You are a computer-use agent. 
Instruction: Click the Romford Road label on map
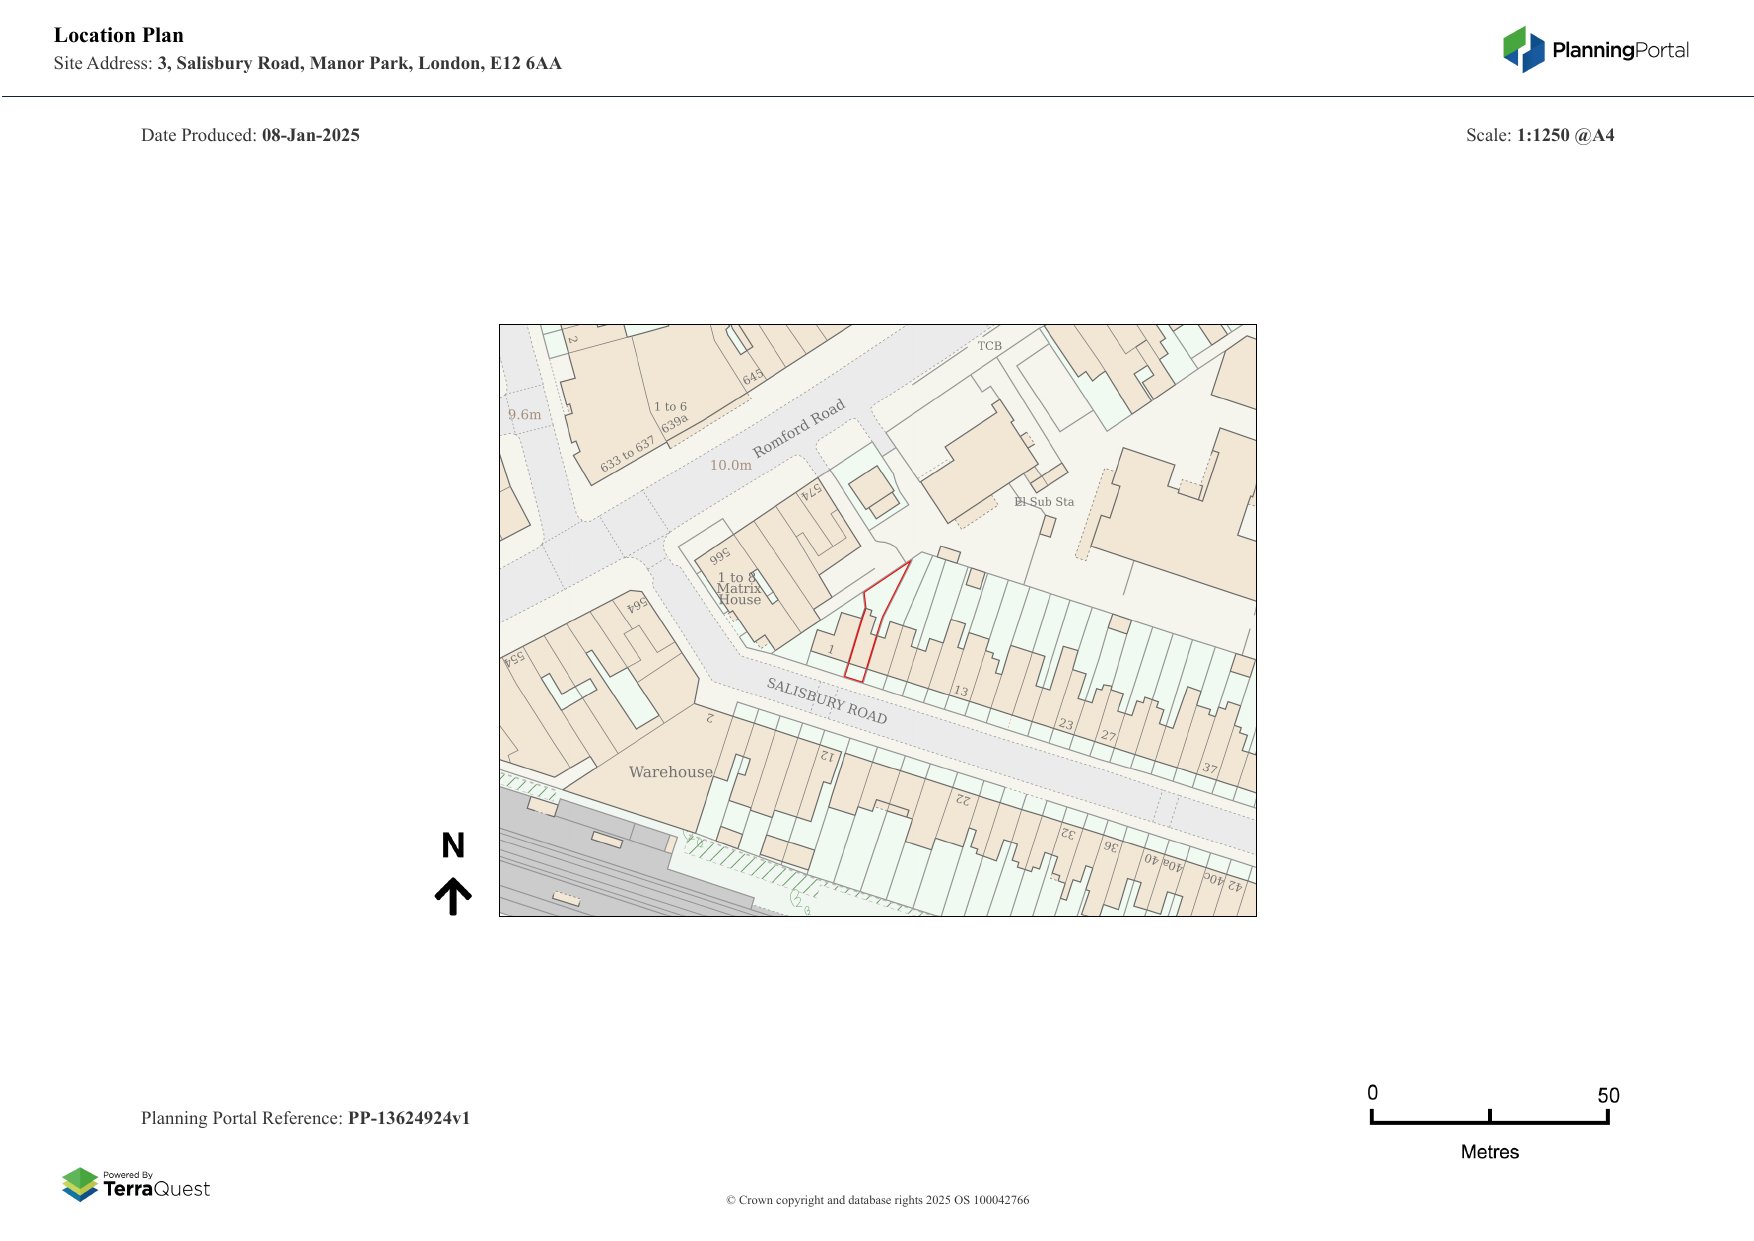click(x=798, y=428)
